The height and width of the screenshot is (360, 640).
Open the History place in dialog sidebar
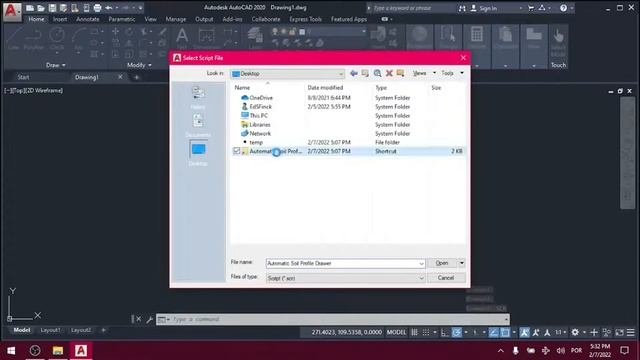pos(198,98)
